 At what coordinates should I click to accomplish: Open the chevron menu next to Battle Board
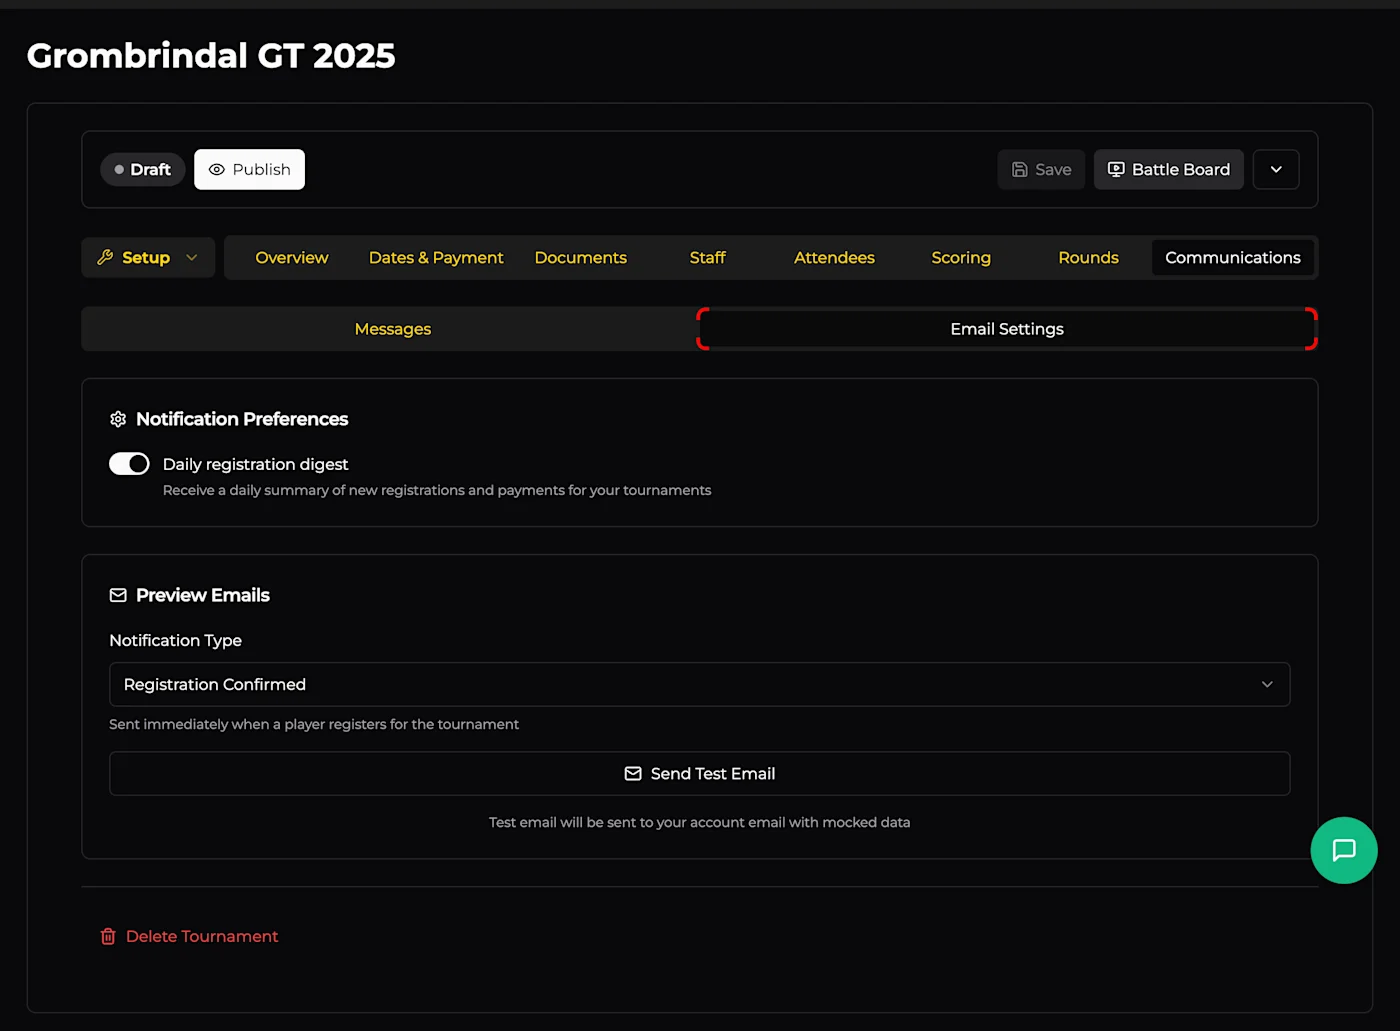[x=1276, y=169]
